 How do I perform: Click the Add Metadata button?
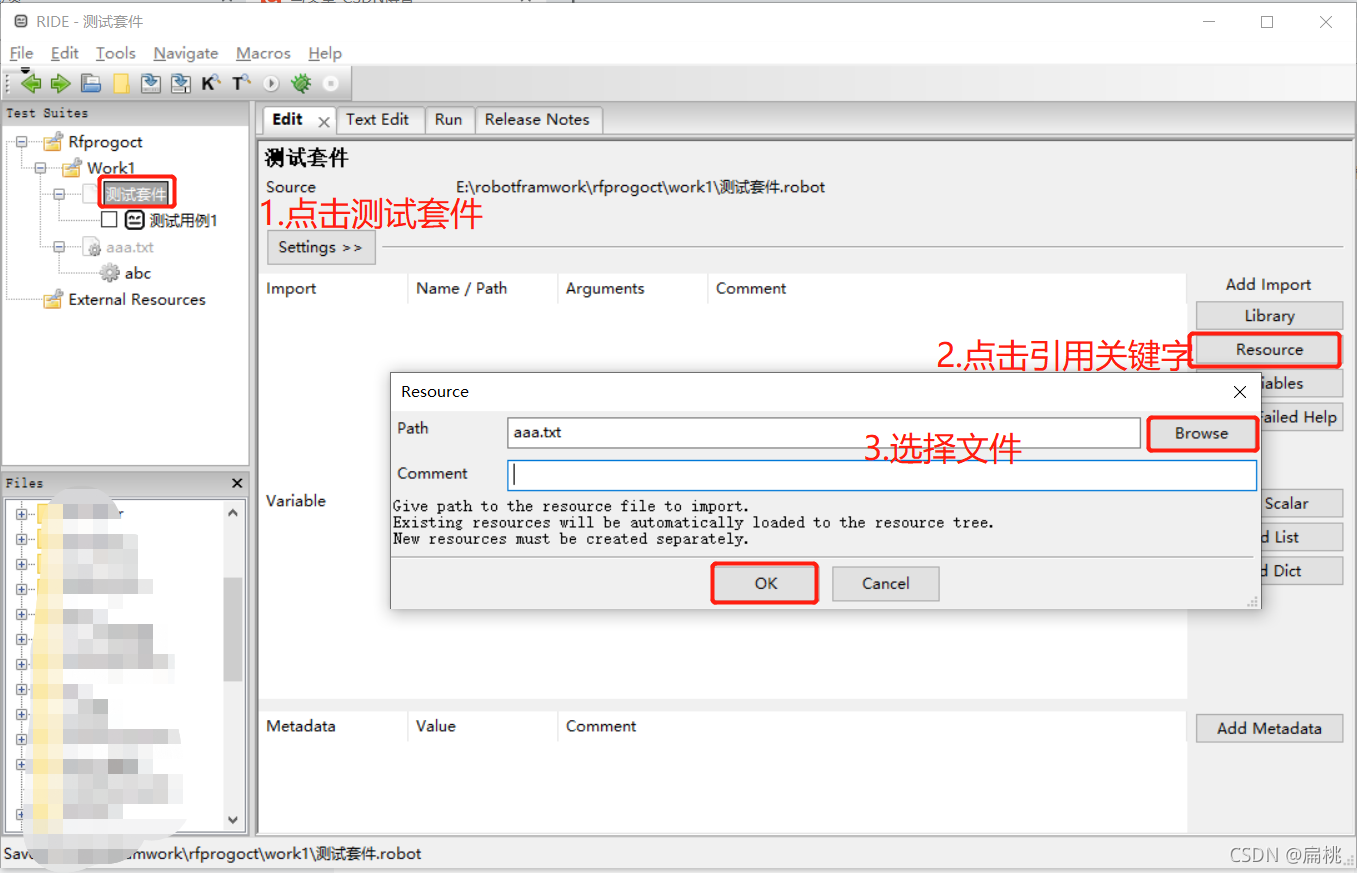[x=1268, y=728]
